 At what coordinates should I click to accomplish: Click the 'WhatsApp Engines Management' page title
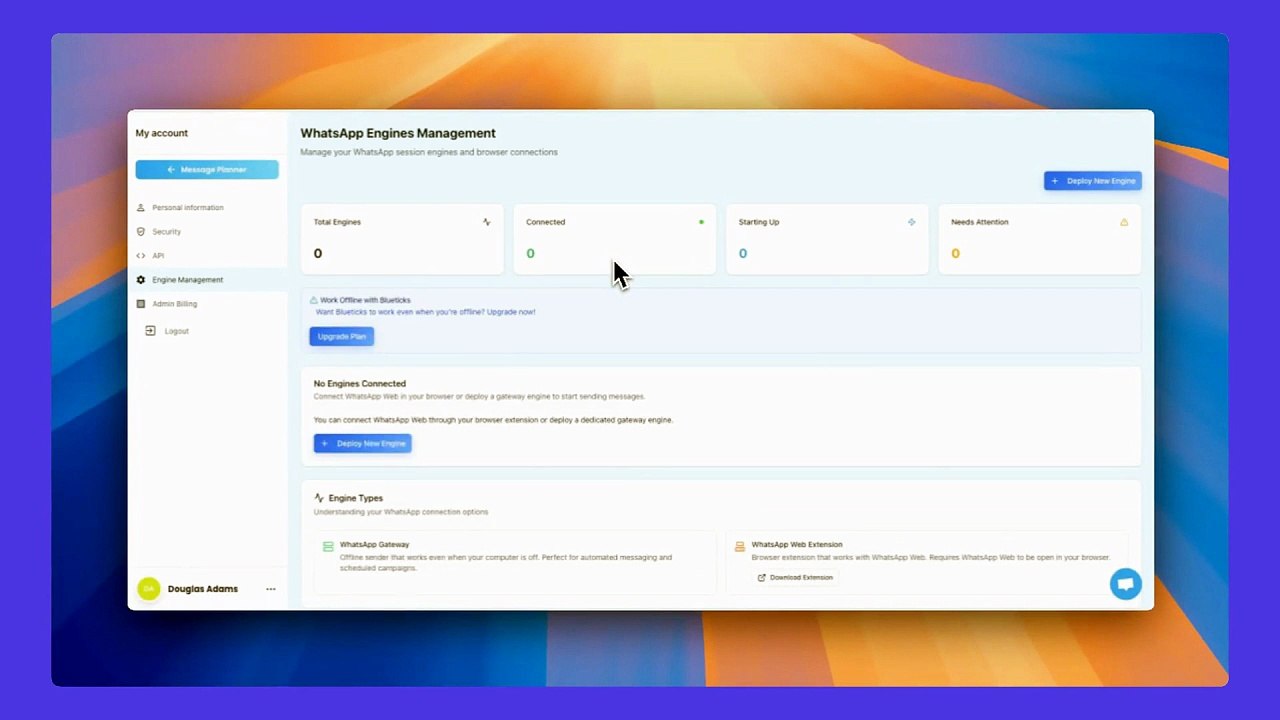[x=398, y=133]
